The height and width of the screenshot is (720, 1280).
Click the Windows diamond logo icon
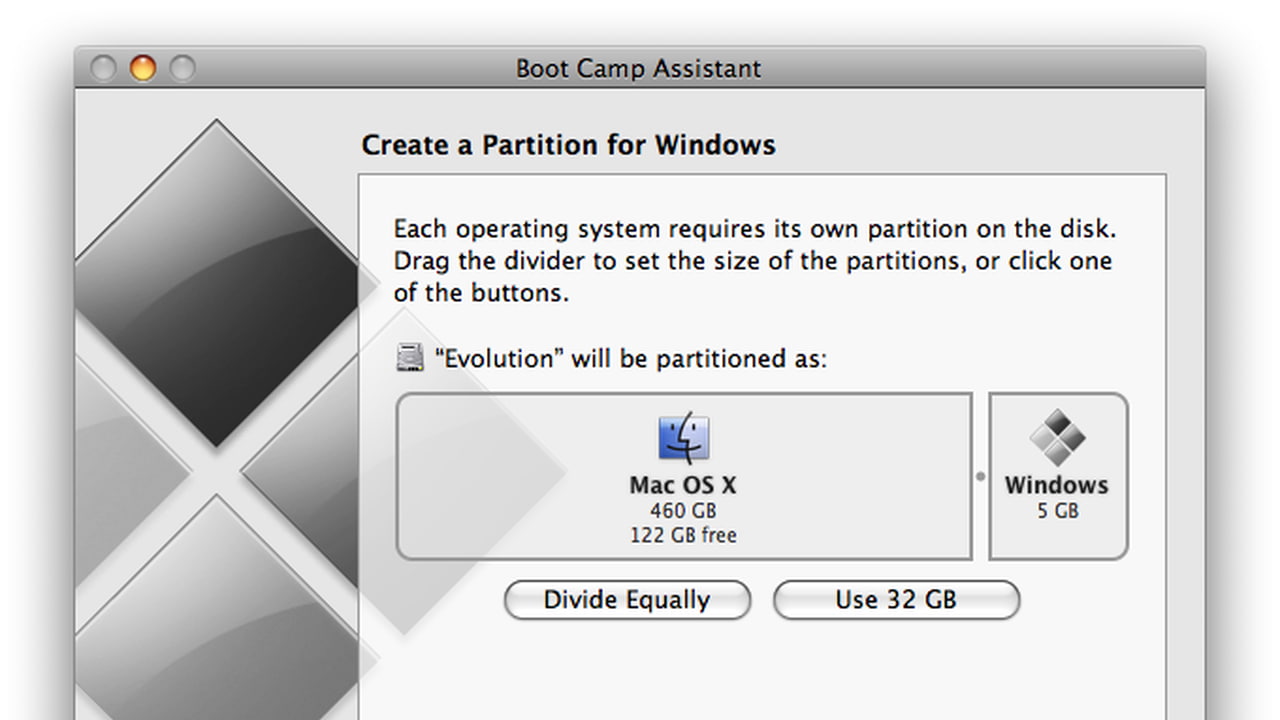tap(1058, 438)
